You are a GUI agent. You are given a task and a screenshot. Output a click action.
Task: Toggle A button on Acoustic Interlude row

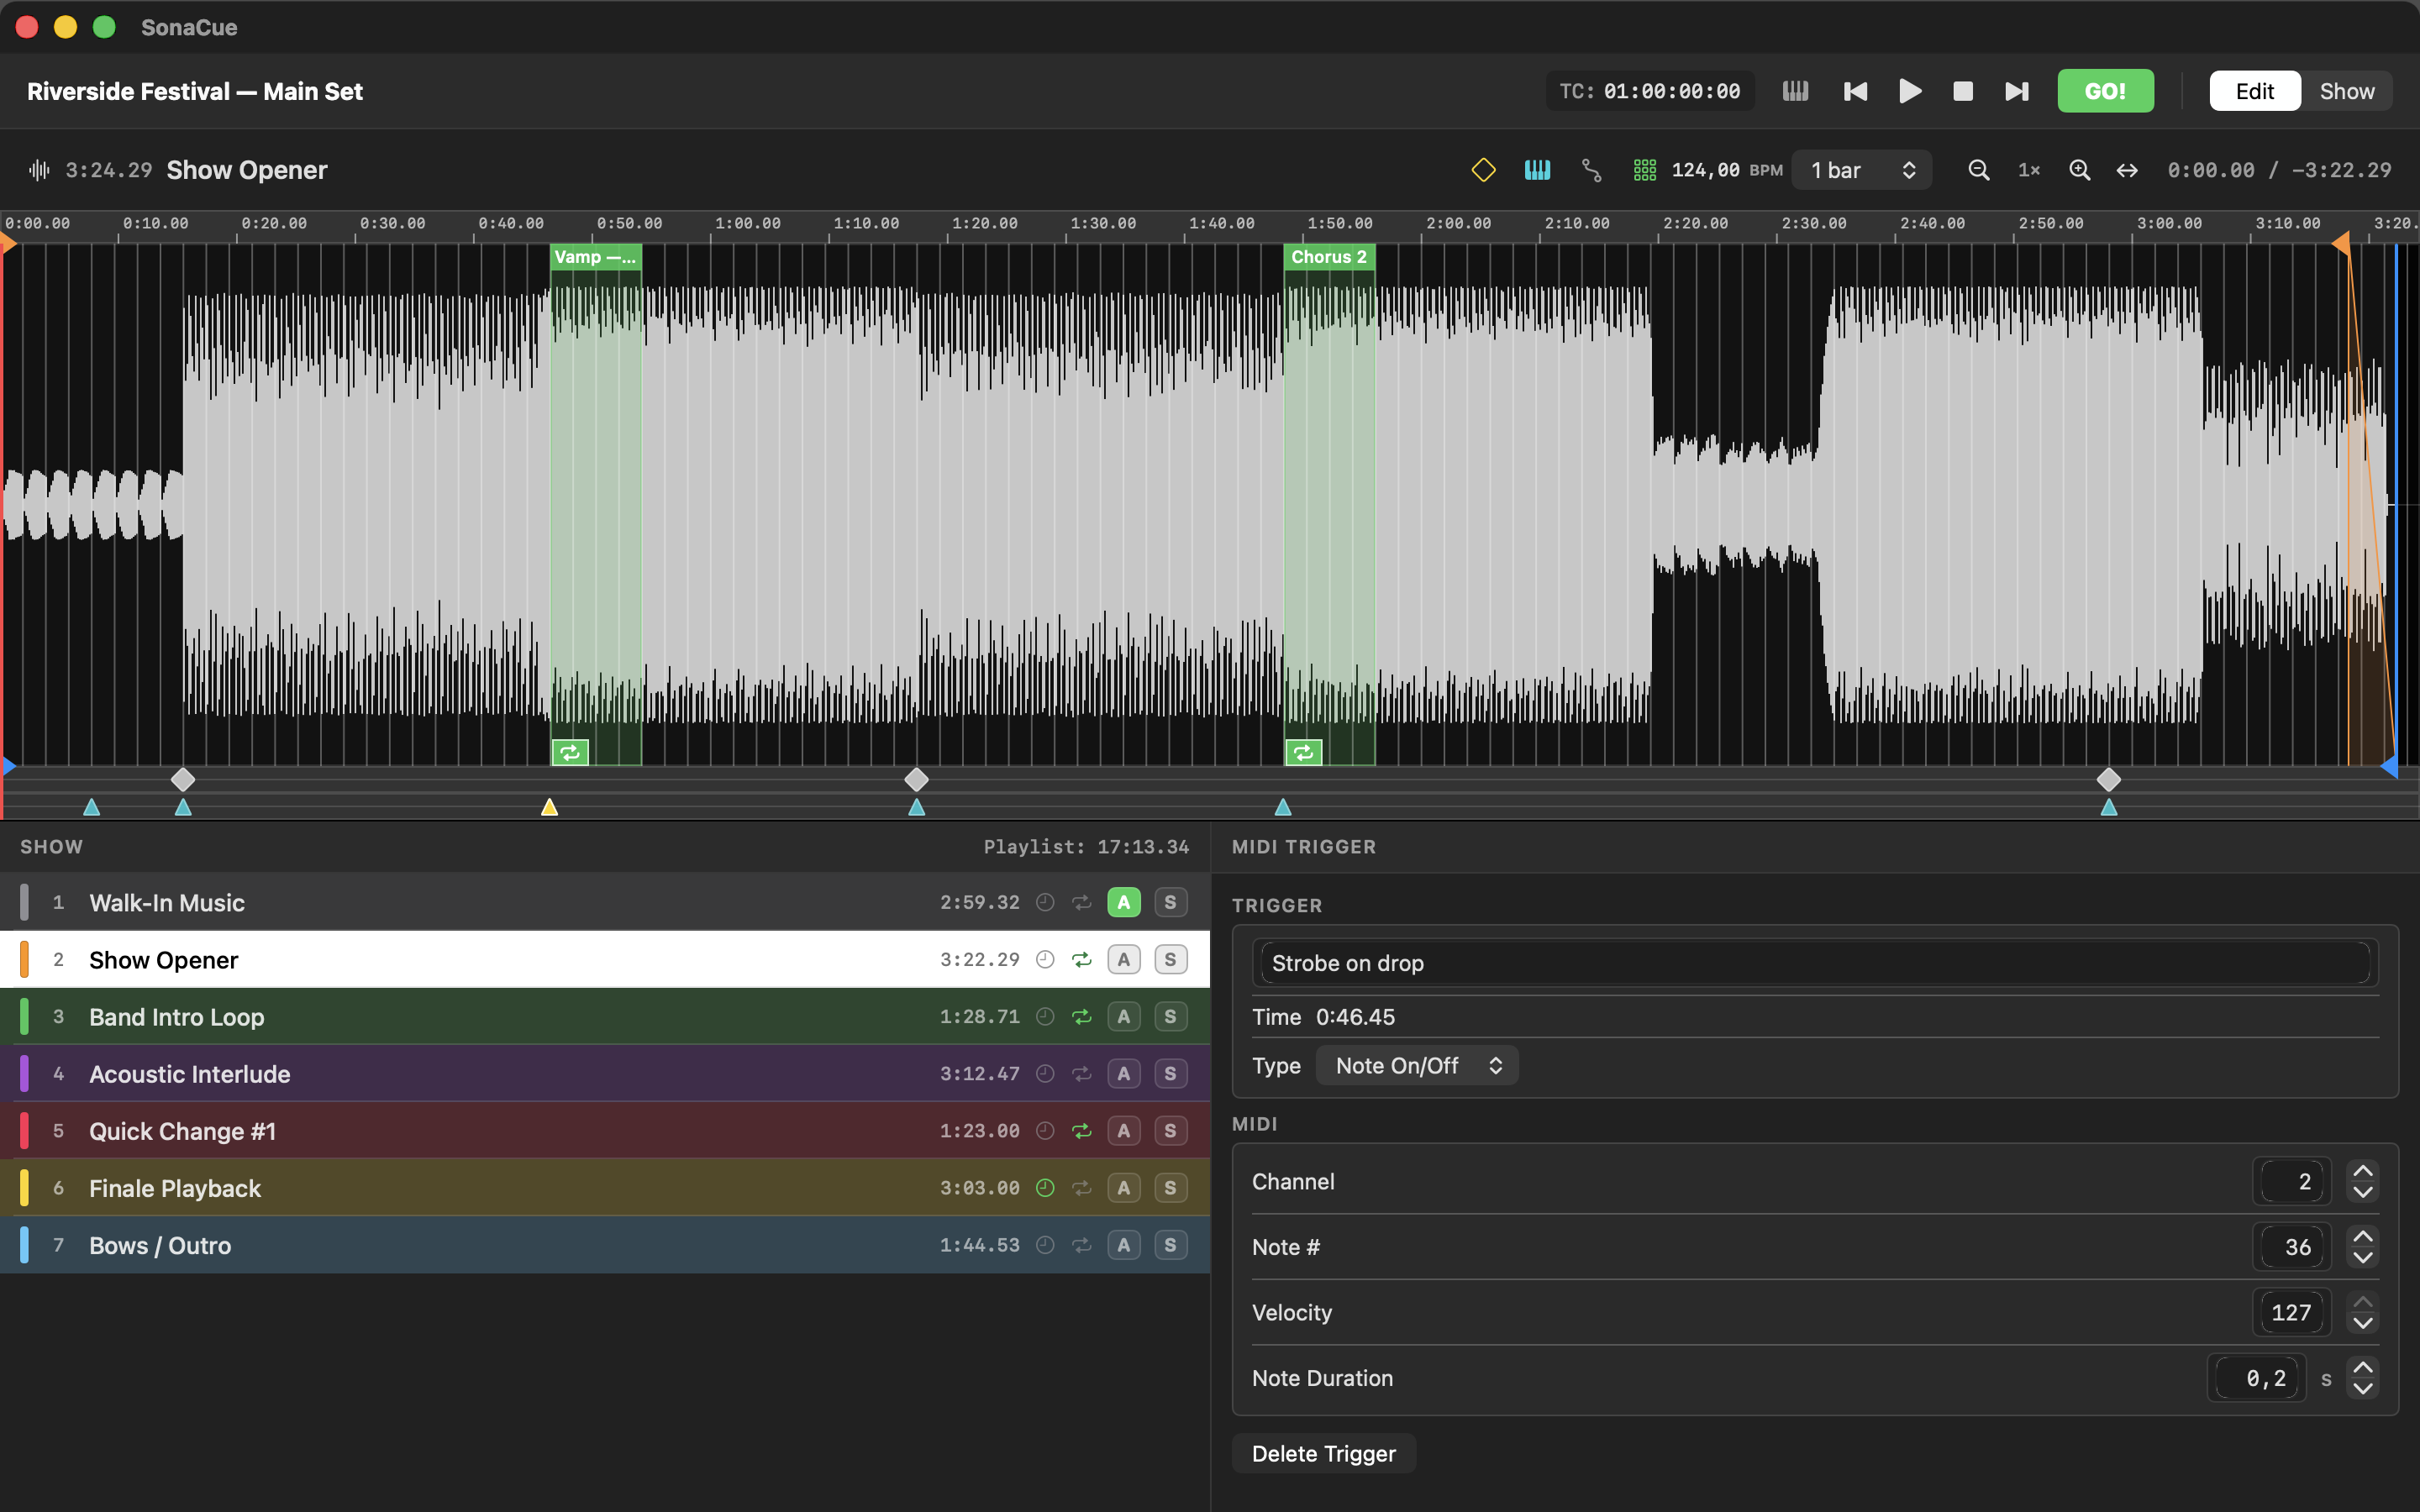coord(1124,1074)
